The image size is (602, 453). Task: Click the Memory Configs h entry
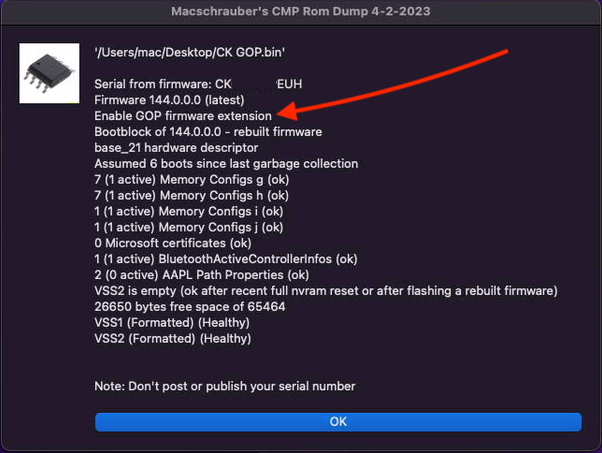192,196
